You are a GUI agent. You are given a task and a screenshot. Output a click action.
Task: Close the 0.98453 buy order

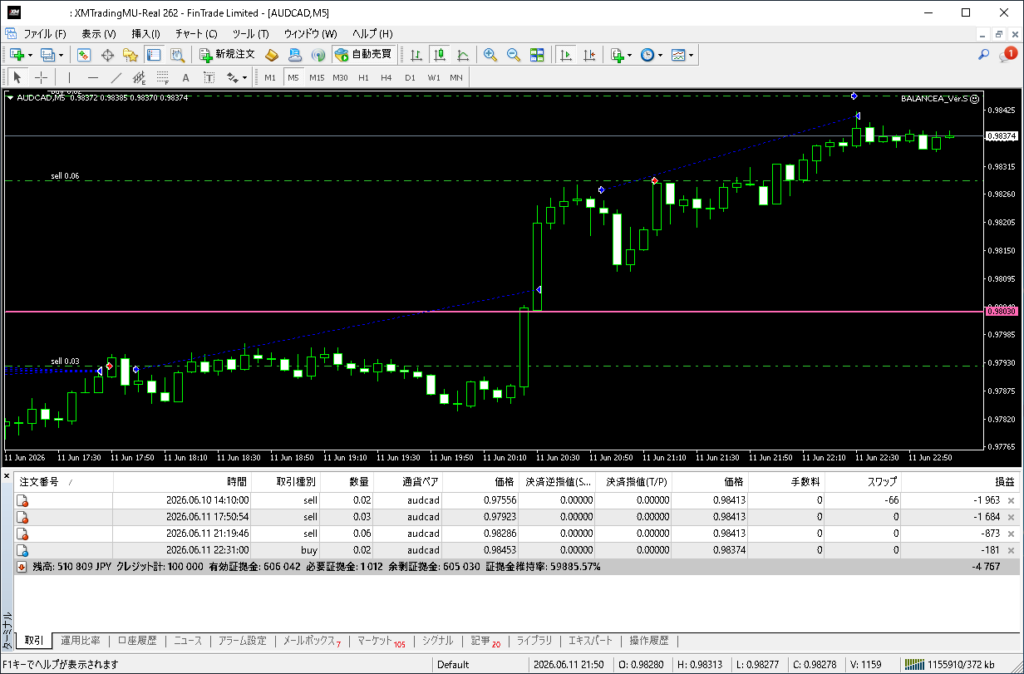tap(1011, 551)
